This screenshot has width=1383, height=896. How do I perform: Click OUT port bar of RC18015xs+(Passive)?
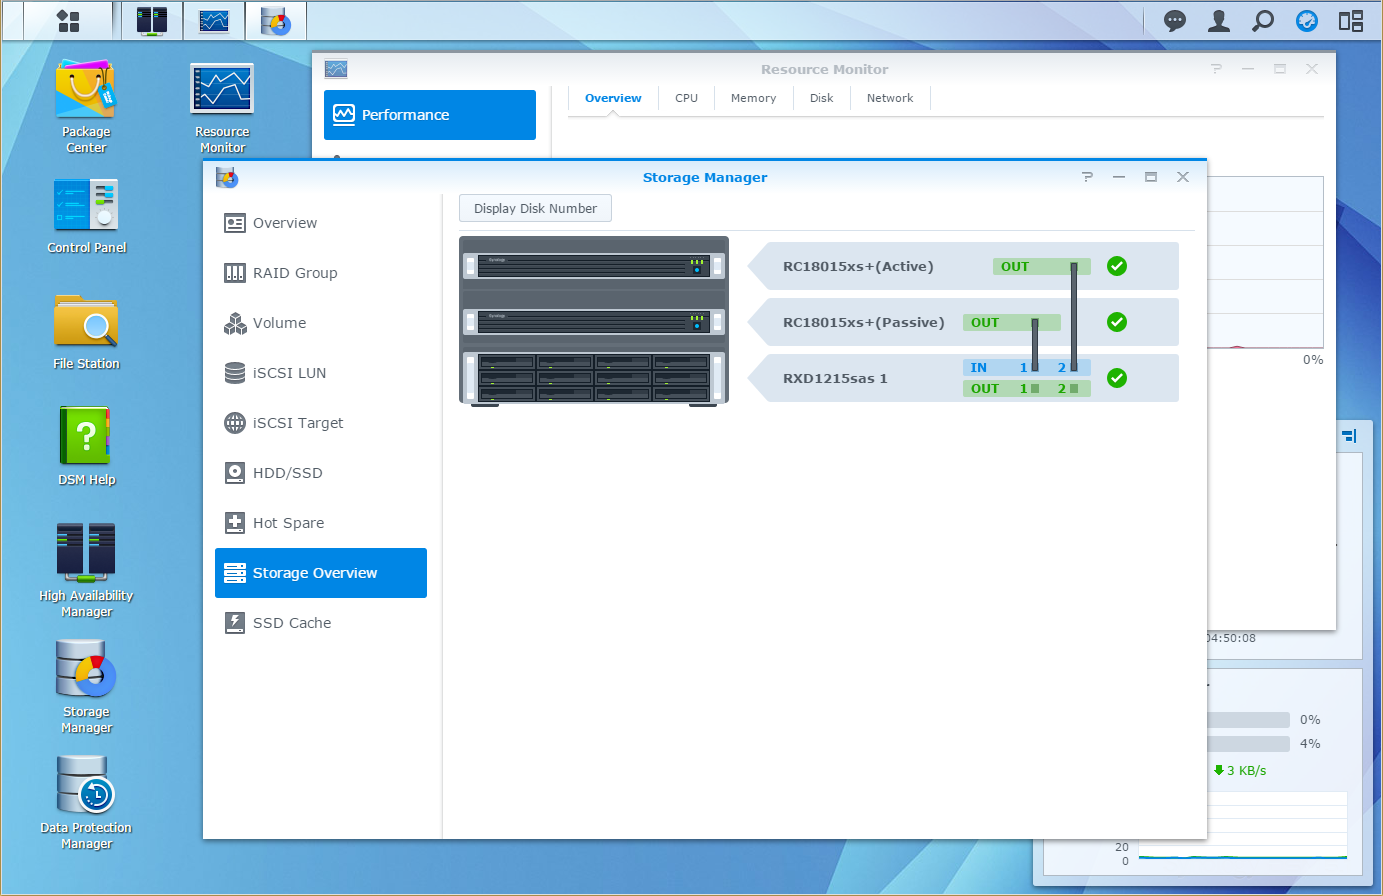point(1011,322)
